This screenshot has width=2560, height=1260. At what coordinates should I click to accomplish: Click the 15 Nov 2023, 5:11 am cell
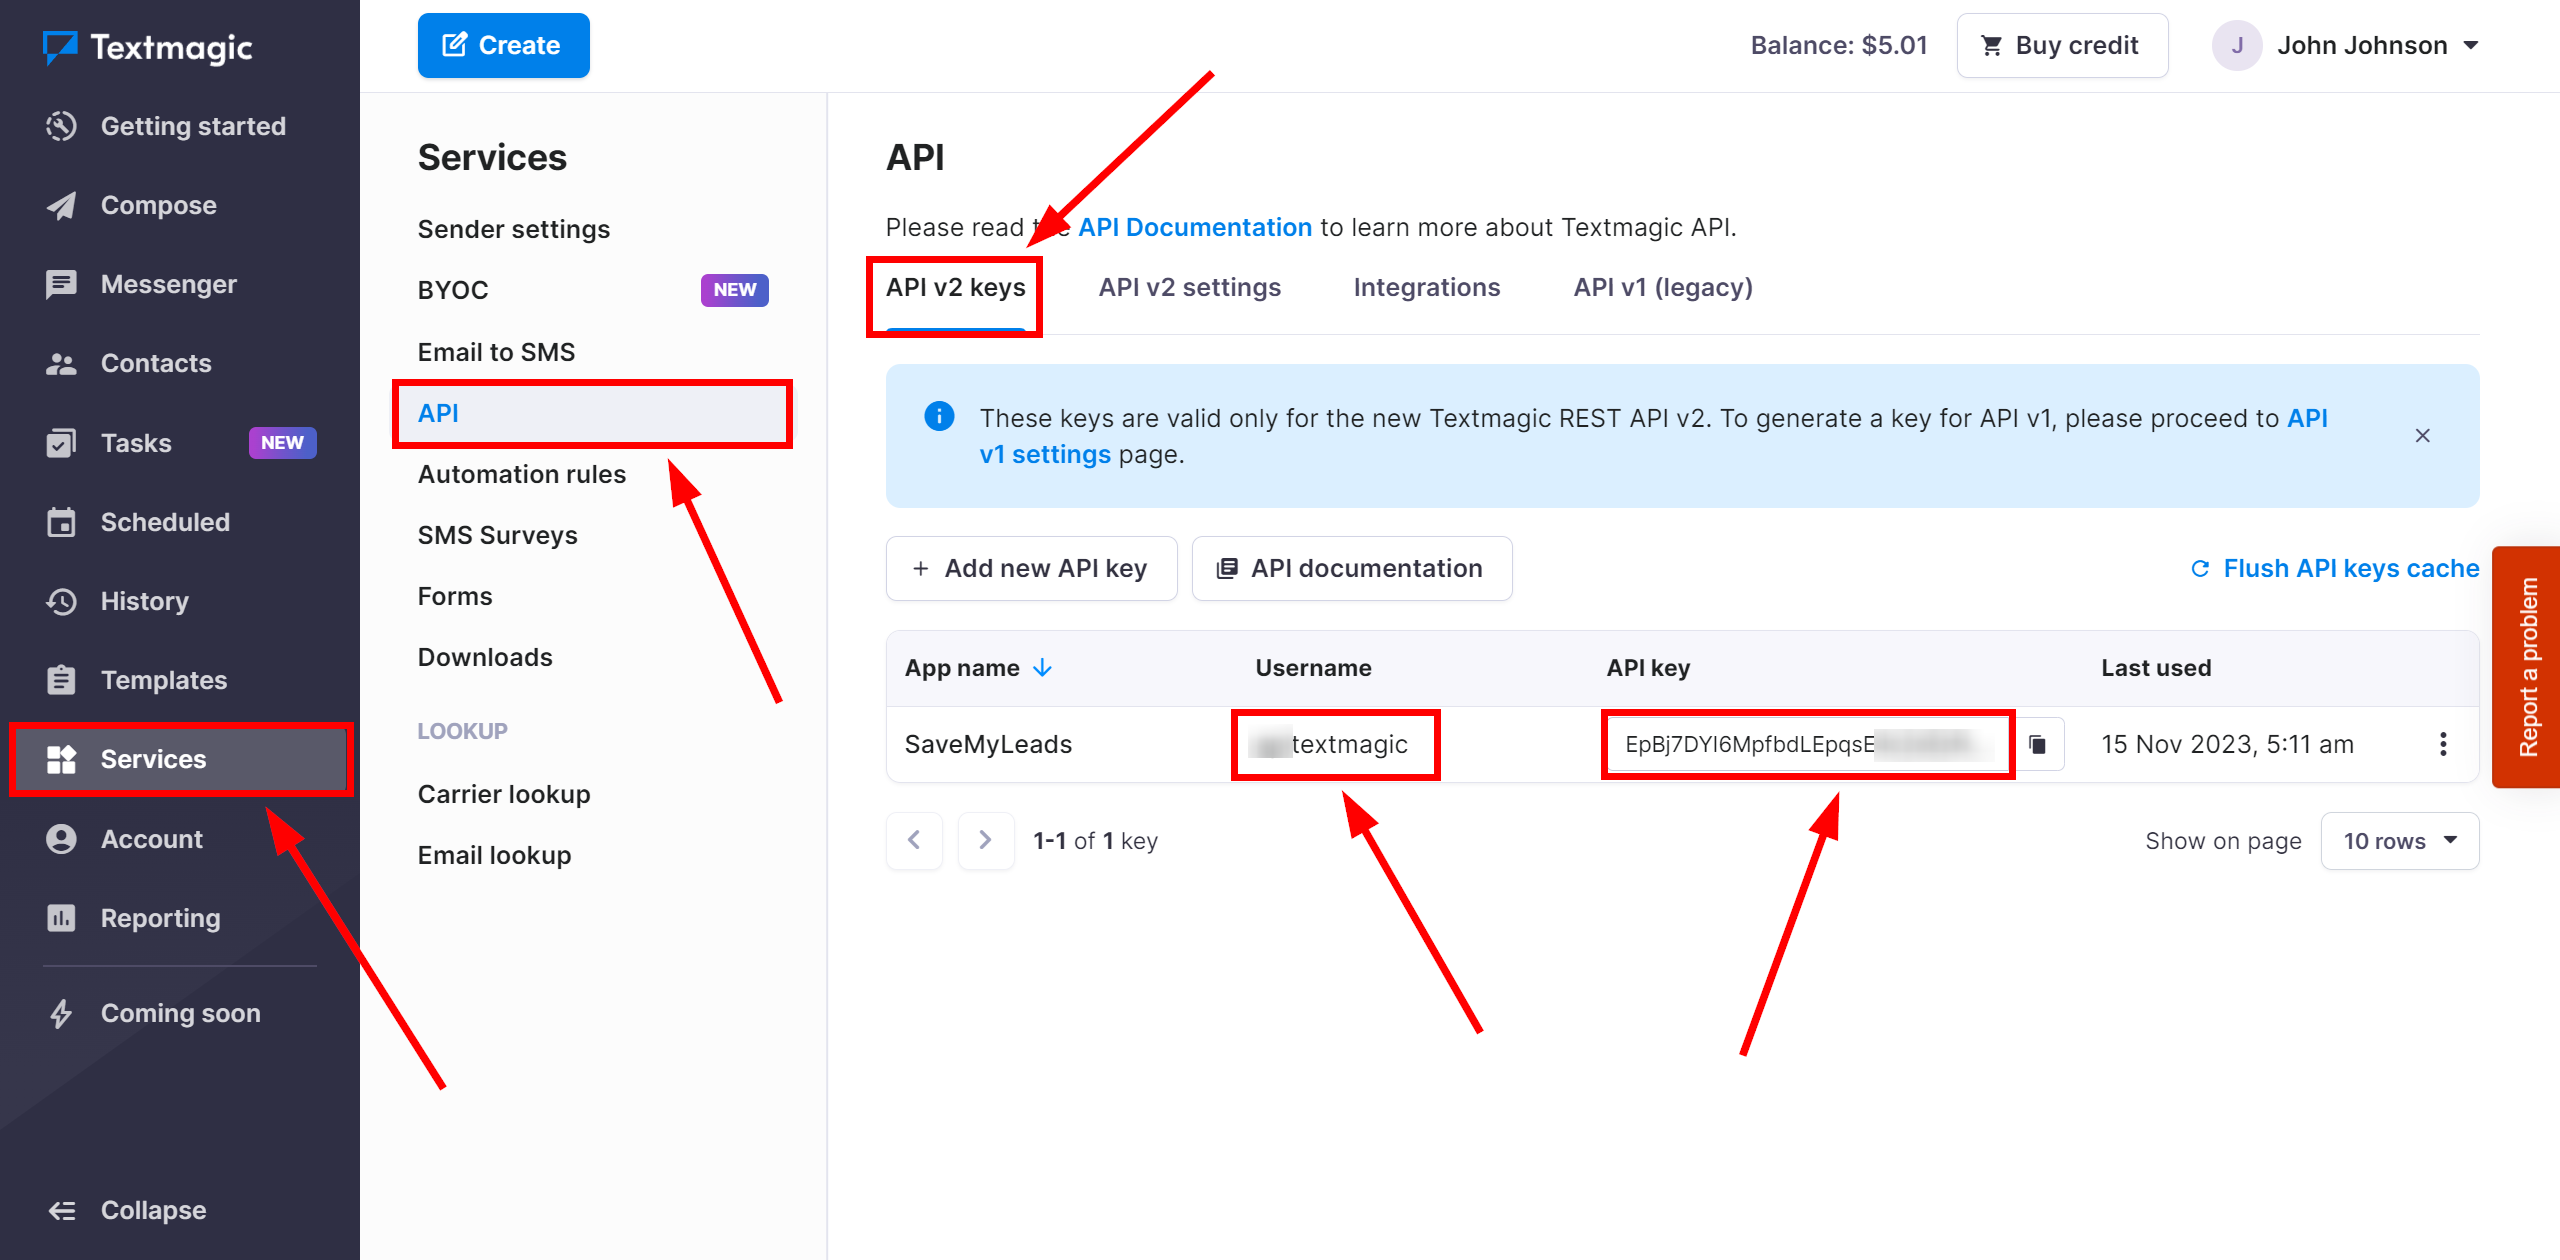coord(2227,744)
